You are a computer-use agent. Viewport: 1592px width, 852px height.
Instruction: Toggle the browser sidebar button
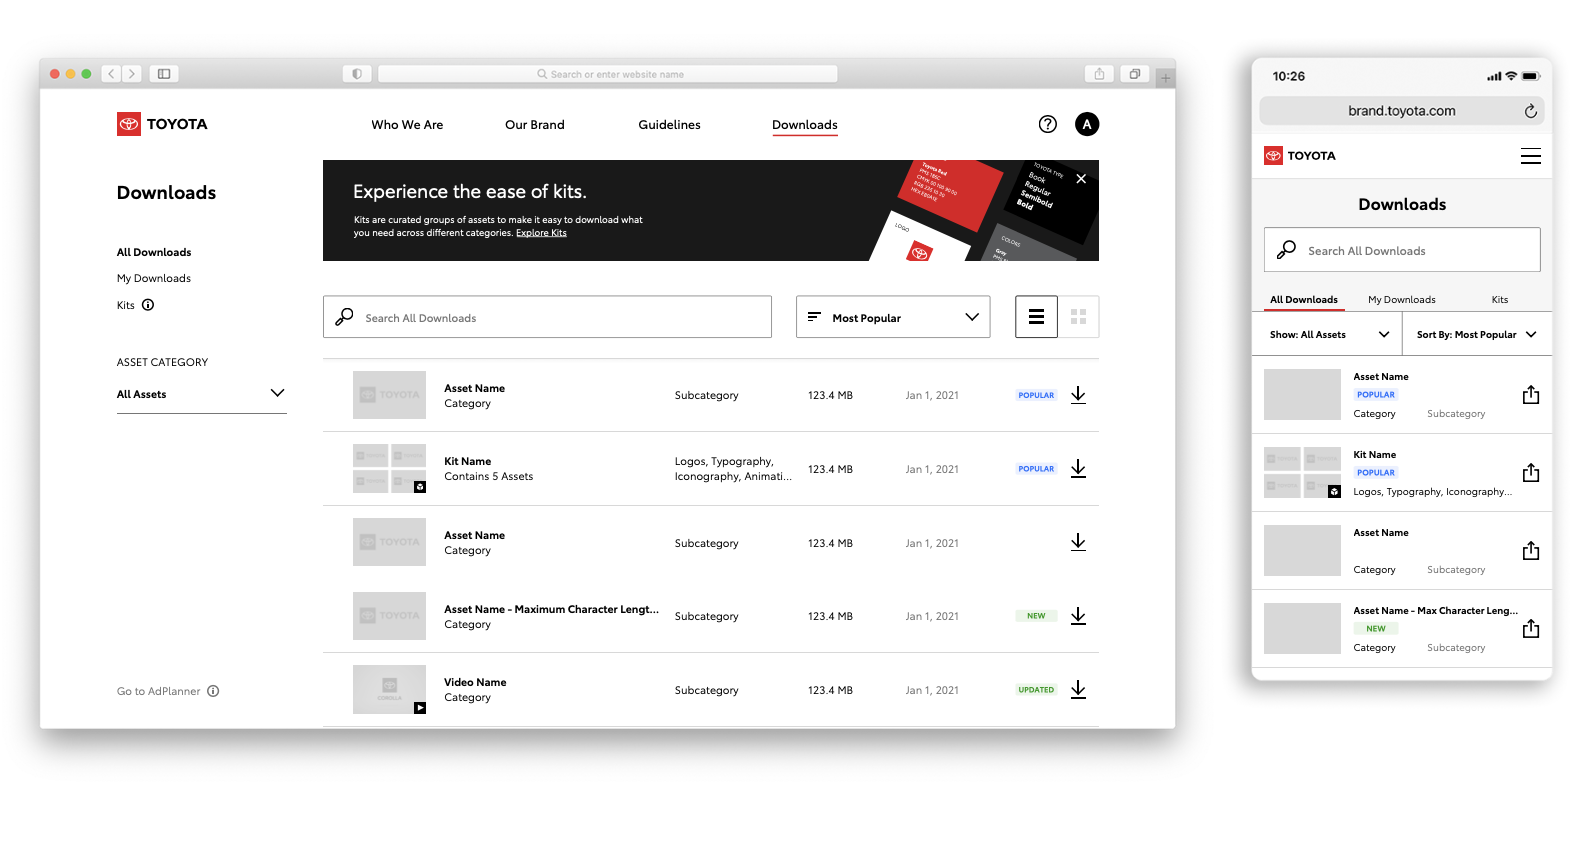(164, 74)
